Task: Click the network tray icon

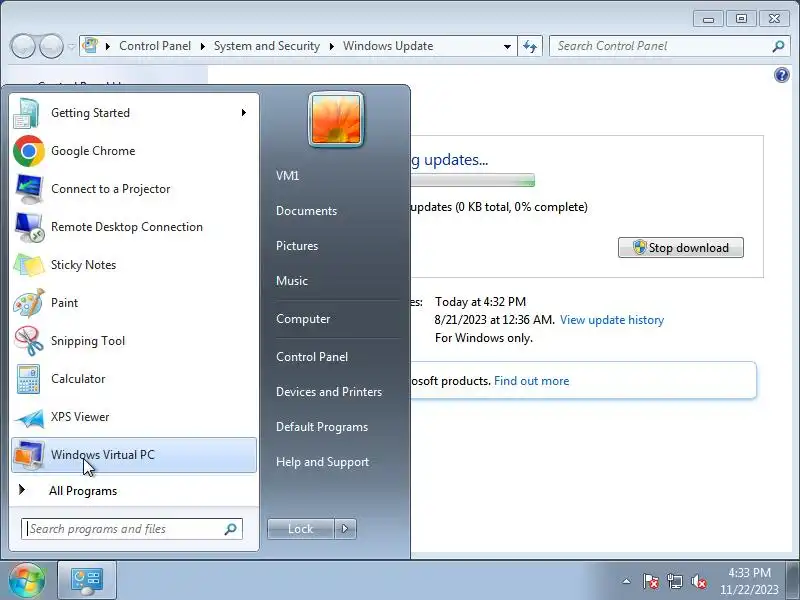Action: (674, 581)
